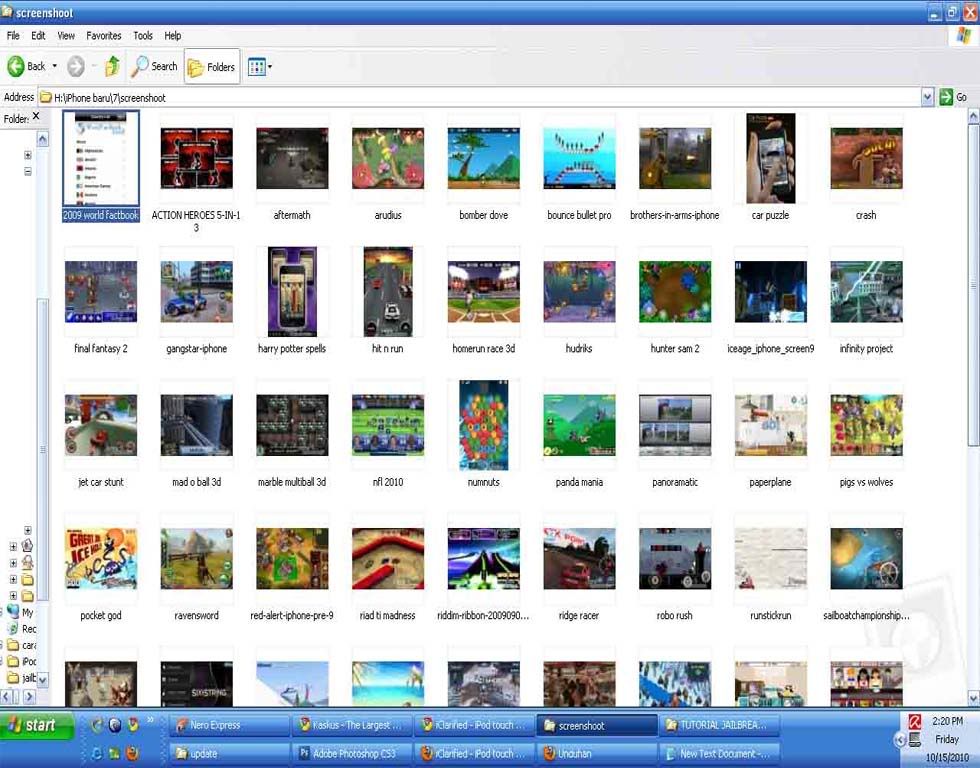
Task: Click the folder tree's scroll-down arrow
Action: [42, 679]
